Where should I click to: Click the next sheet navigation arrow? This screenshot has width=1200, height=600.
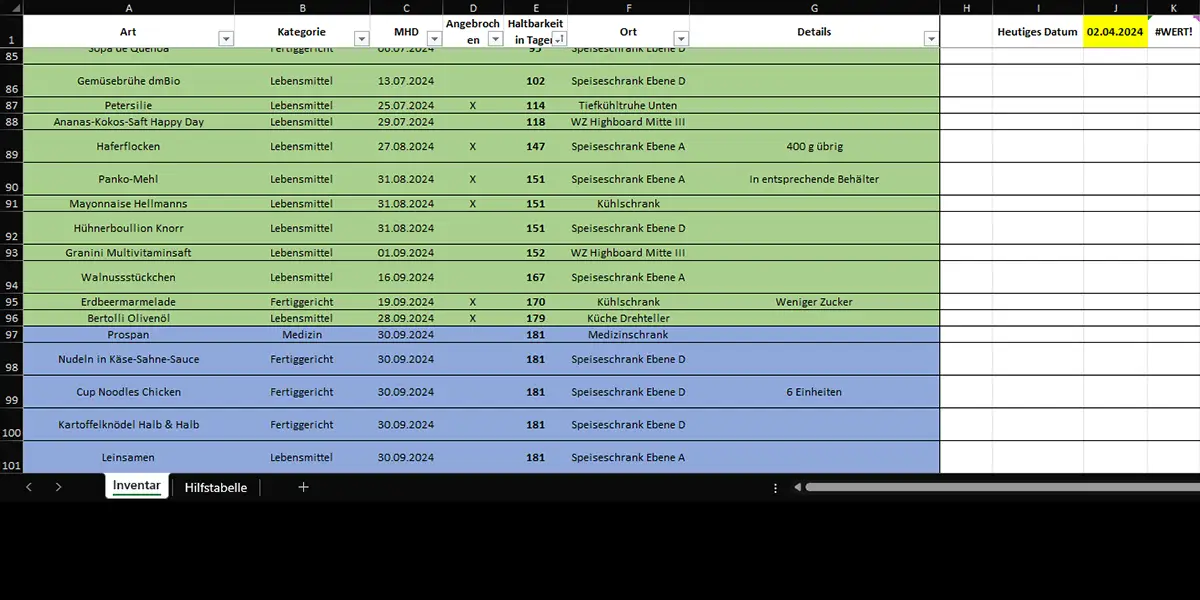59,487
